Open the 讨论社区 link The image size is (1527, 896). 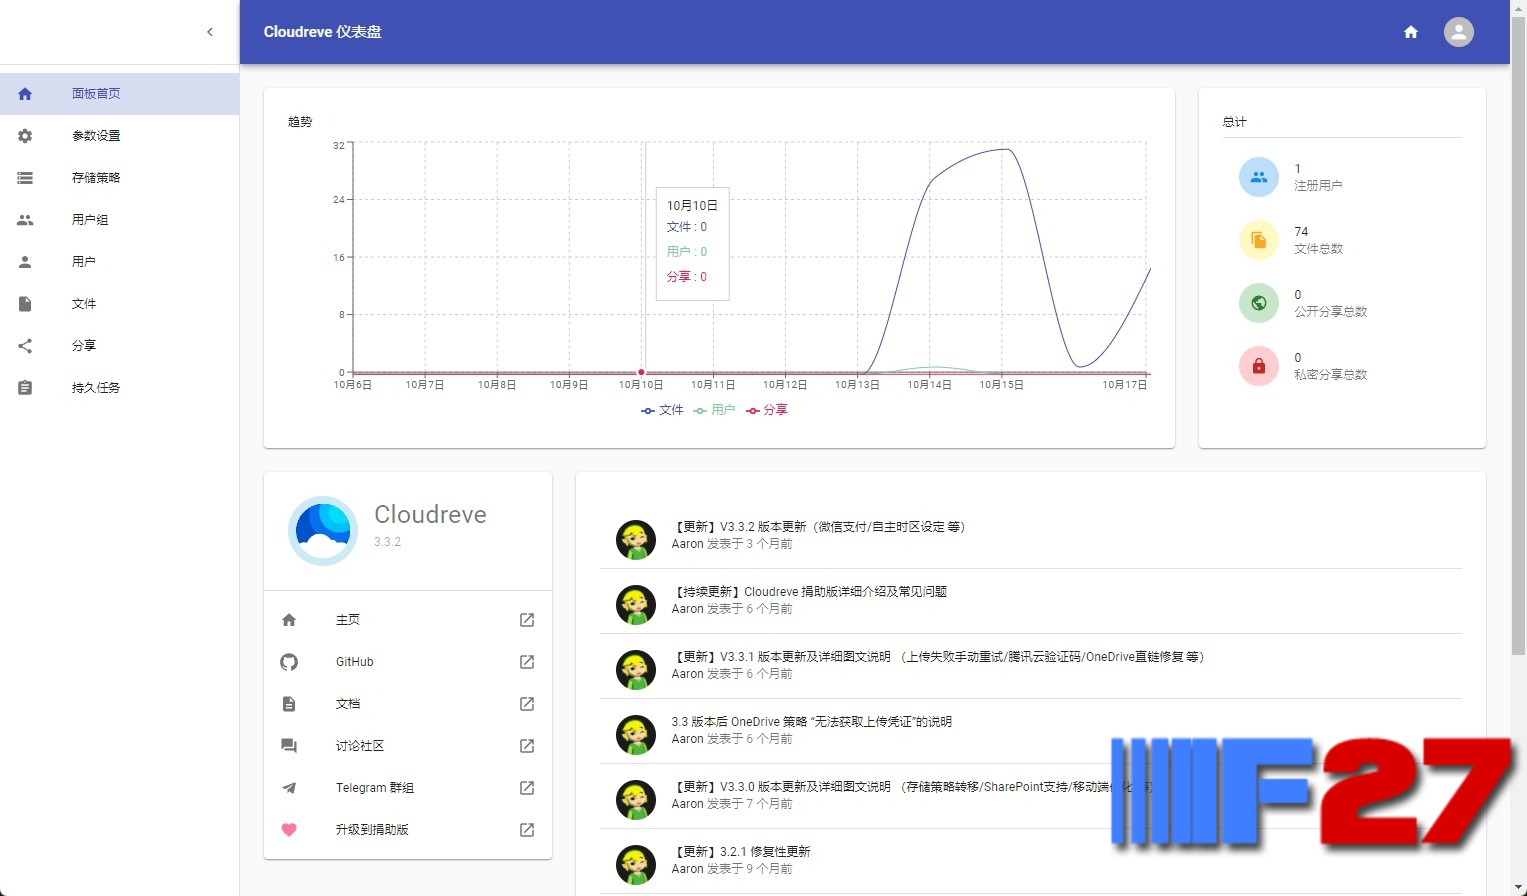point(408,746)
